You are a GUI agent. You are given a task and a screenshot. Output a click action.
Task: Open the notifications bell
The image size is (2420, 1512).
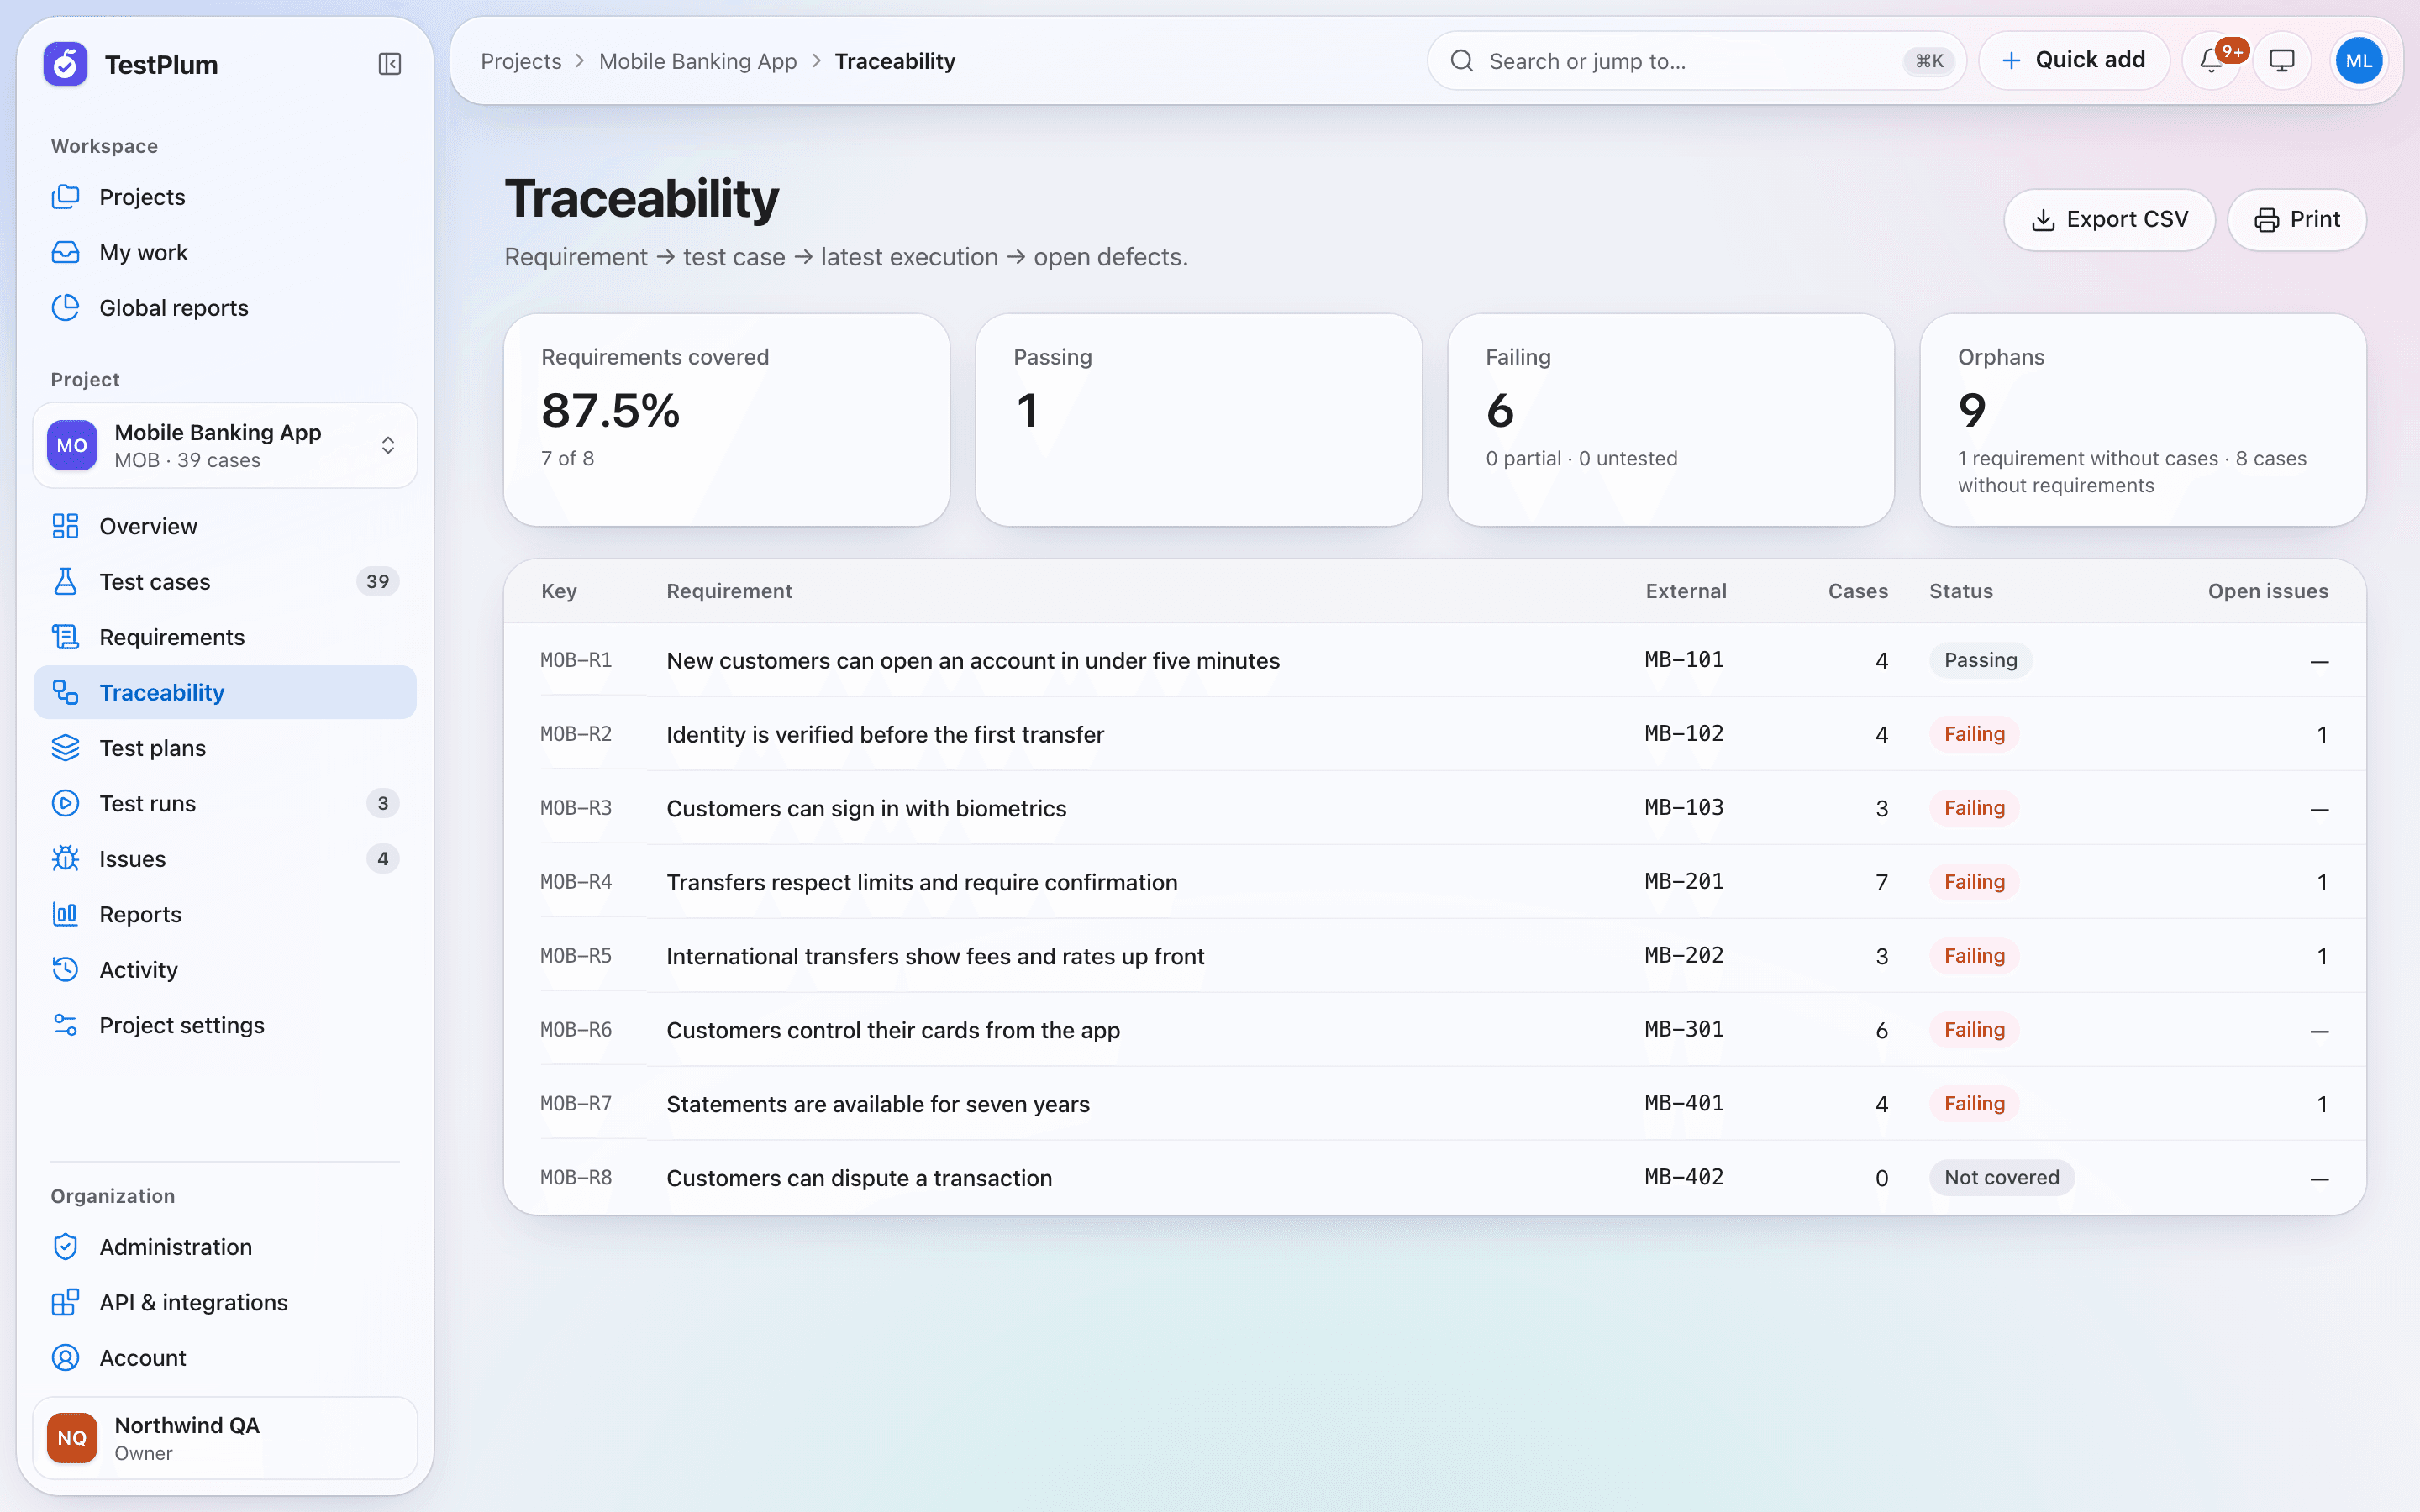[2211, 61]
